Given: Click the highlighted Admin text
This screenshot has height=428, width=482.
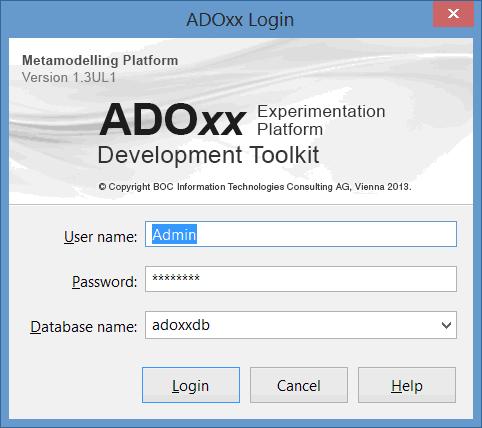Looking at the screenshot, I should pos(174,234).
